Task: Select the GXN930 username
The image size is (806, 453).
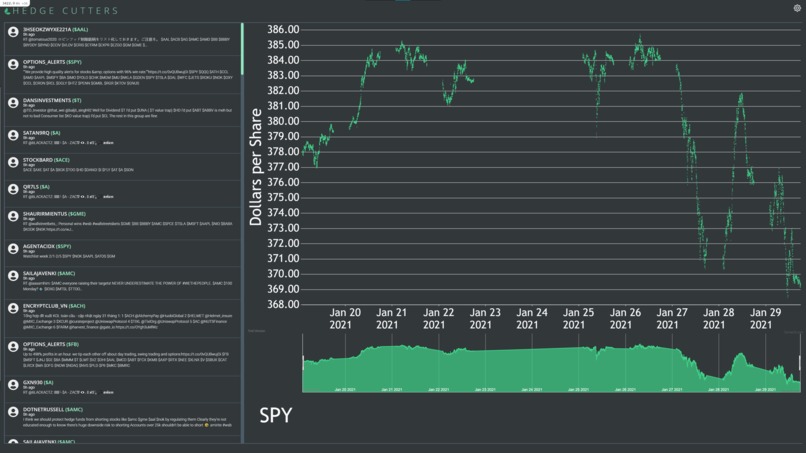Action: (x=32, y=383)
